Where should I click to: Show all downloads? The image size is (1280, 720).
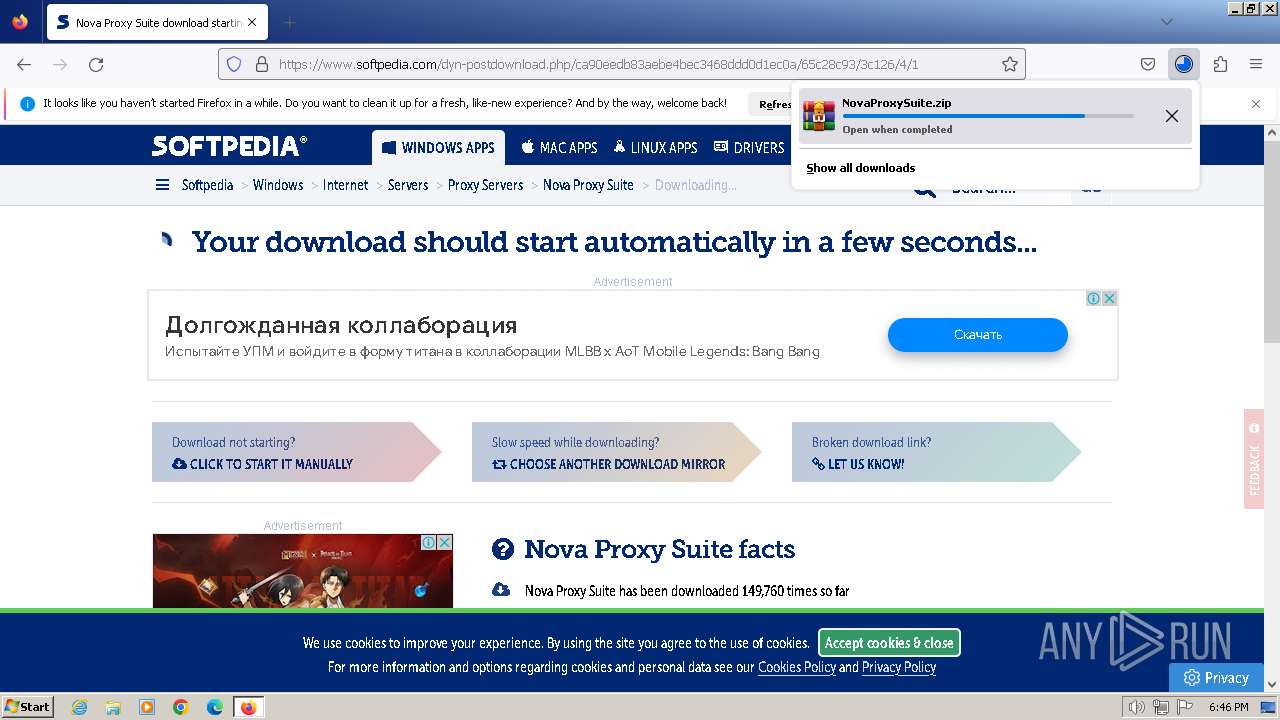[861, 168]
